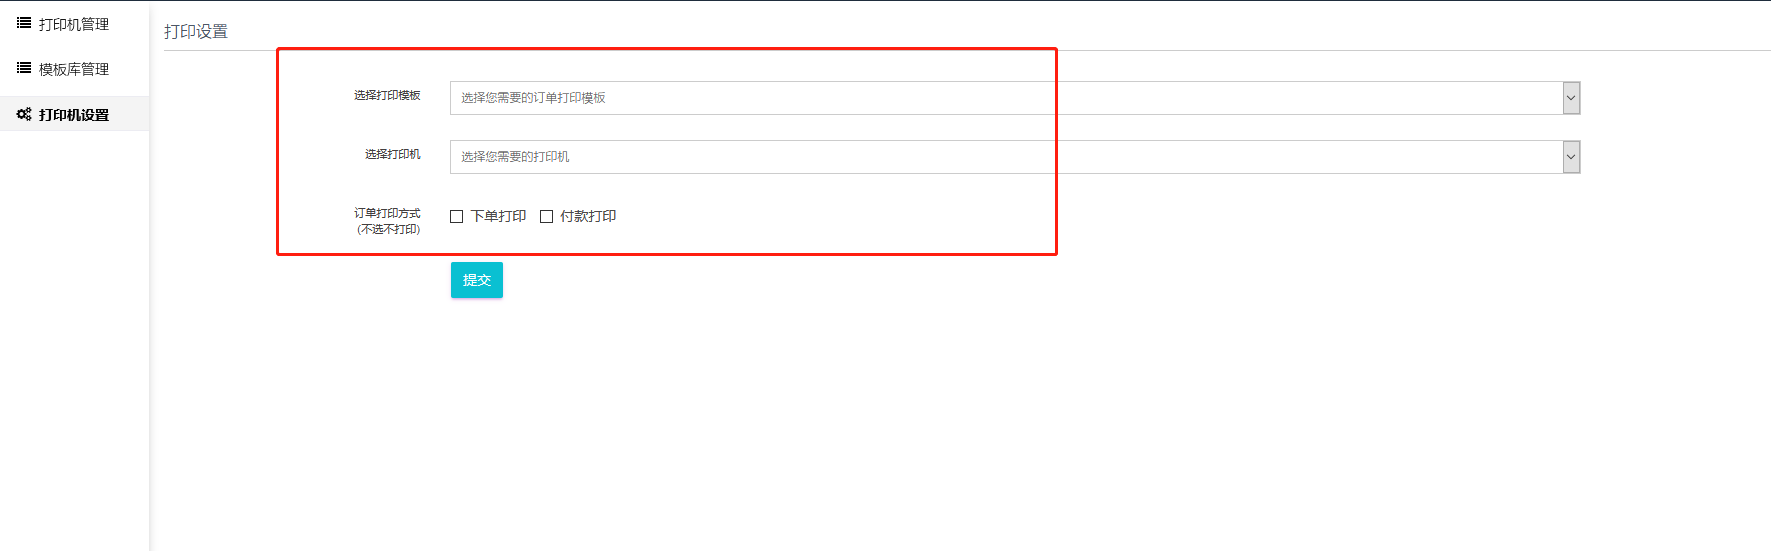1771x551 pixels.
Task: Submit the form with 提交 button
Action: click(x=477, y=280)
